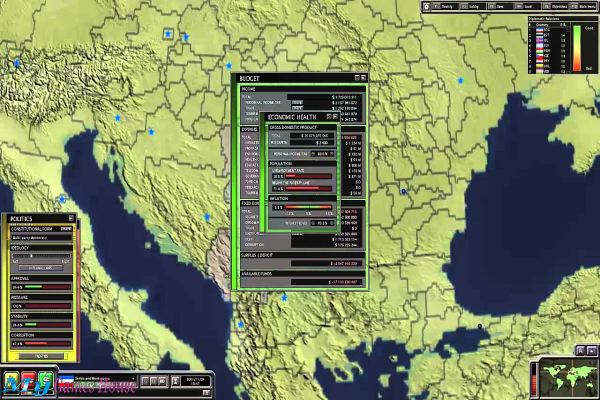Click Economic Health left title button
This screenshot has width=600, height=400.
(x=329, y=116)
